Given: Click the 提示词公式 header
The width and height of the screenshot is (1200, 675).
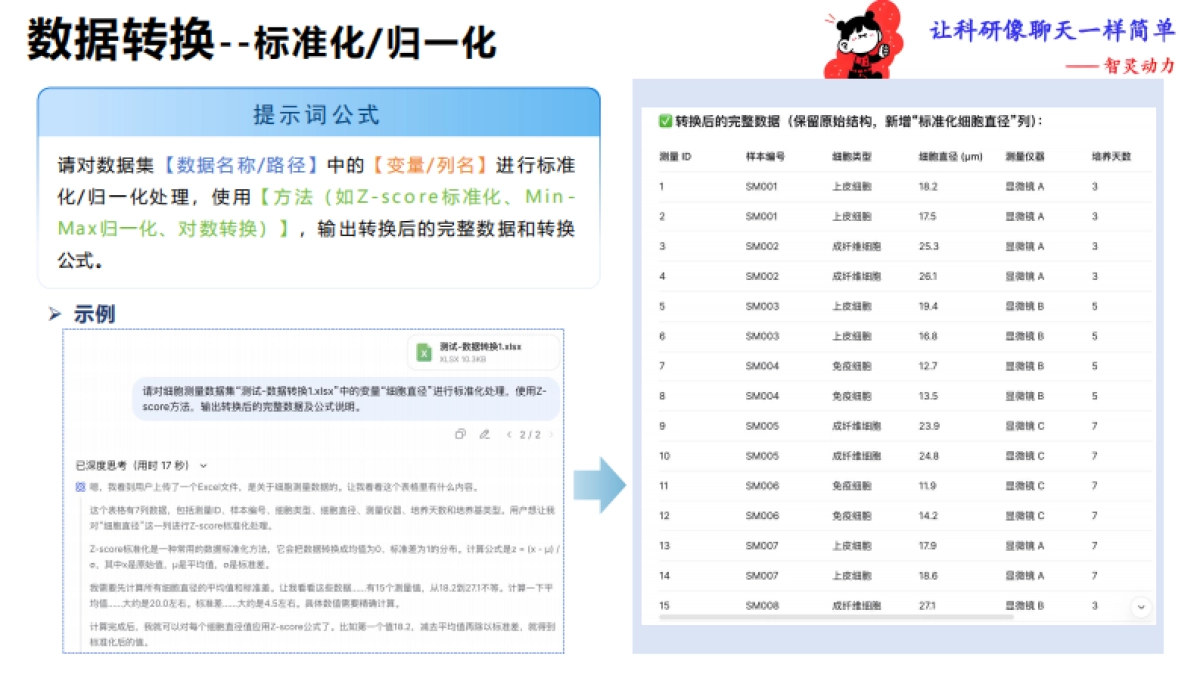Looking at the screenshot, I should coord(318,114).
